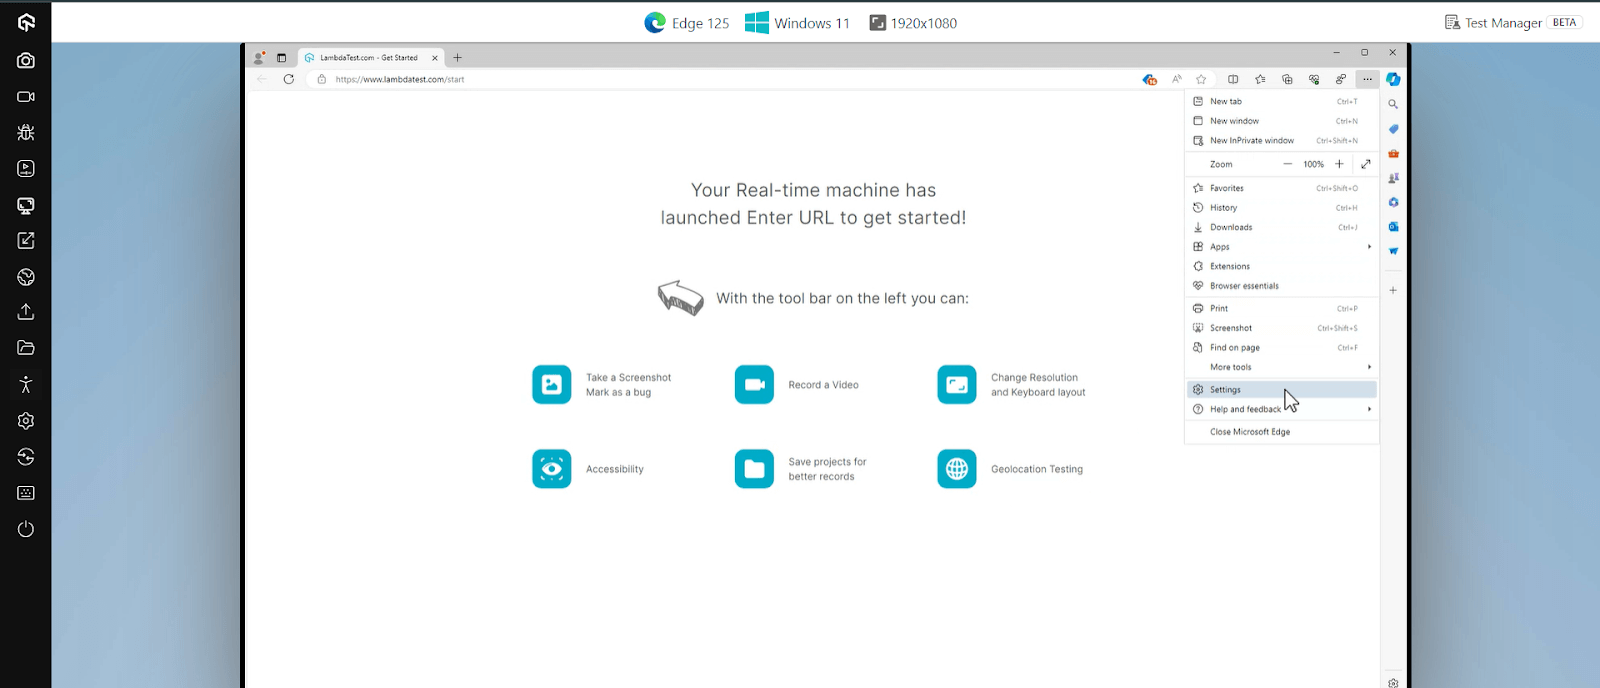This screenshot has width=1600, height=688.
Task: Open the keyboard icon in left sidebar
Action: coord(26,493)
